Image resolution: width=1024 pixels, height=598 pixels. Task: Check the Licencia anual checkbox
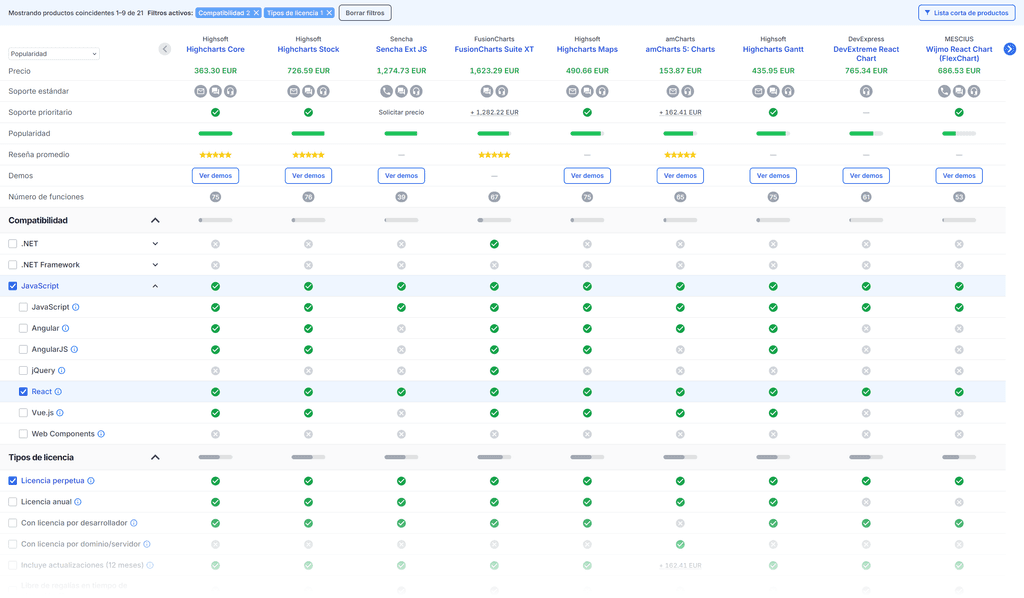[12, 502]
